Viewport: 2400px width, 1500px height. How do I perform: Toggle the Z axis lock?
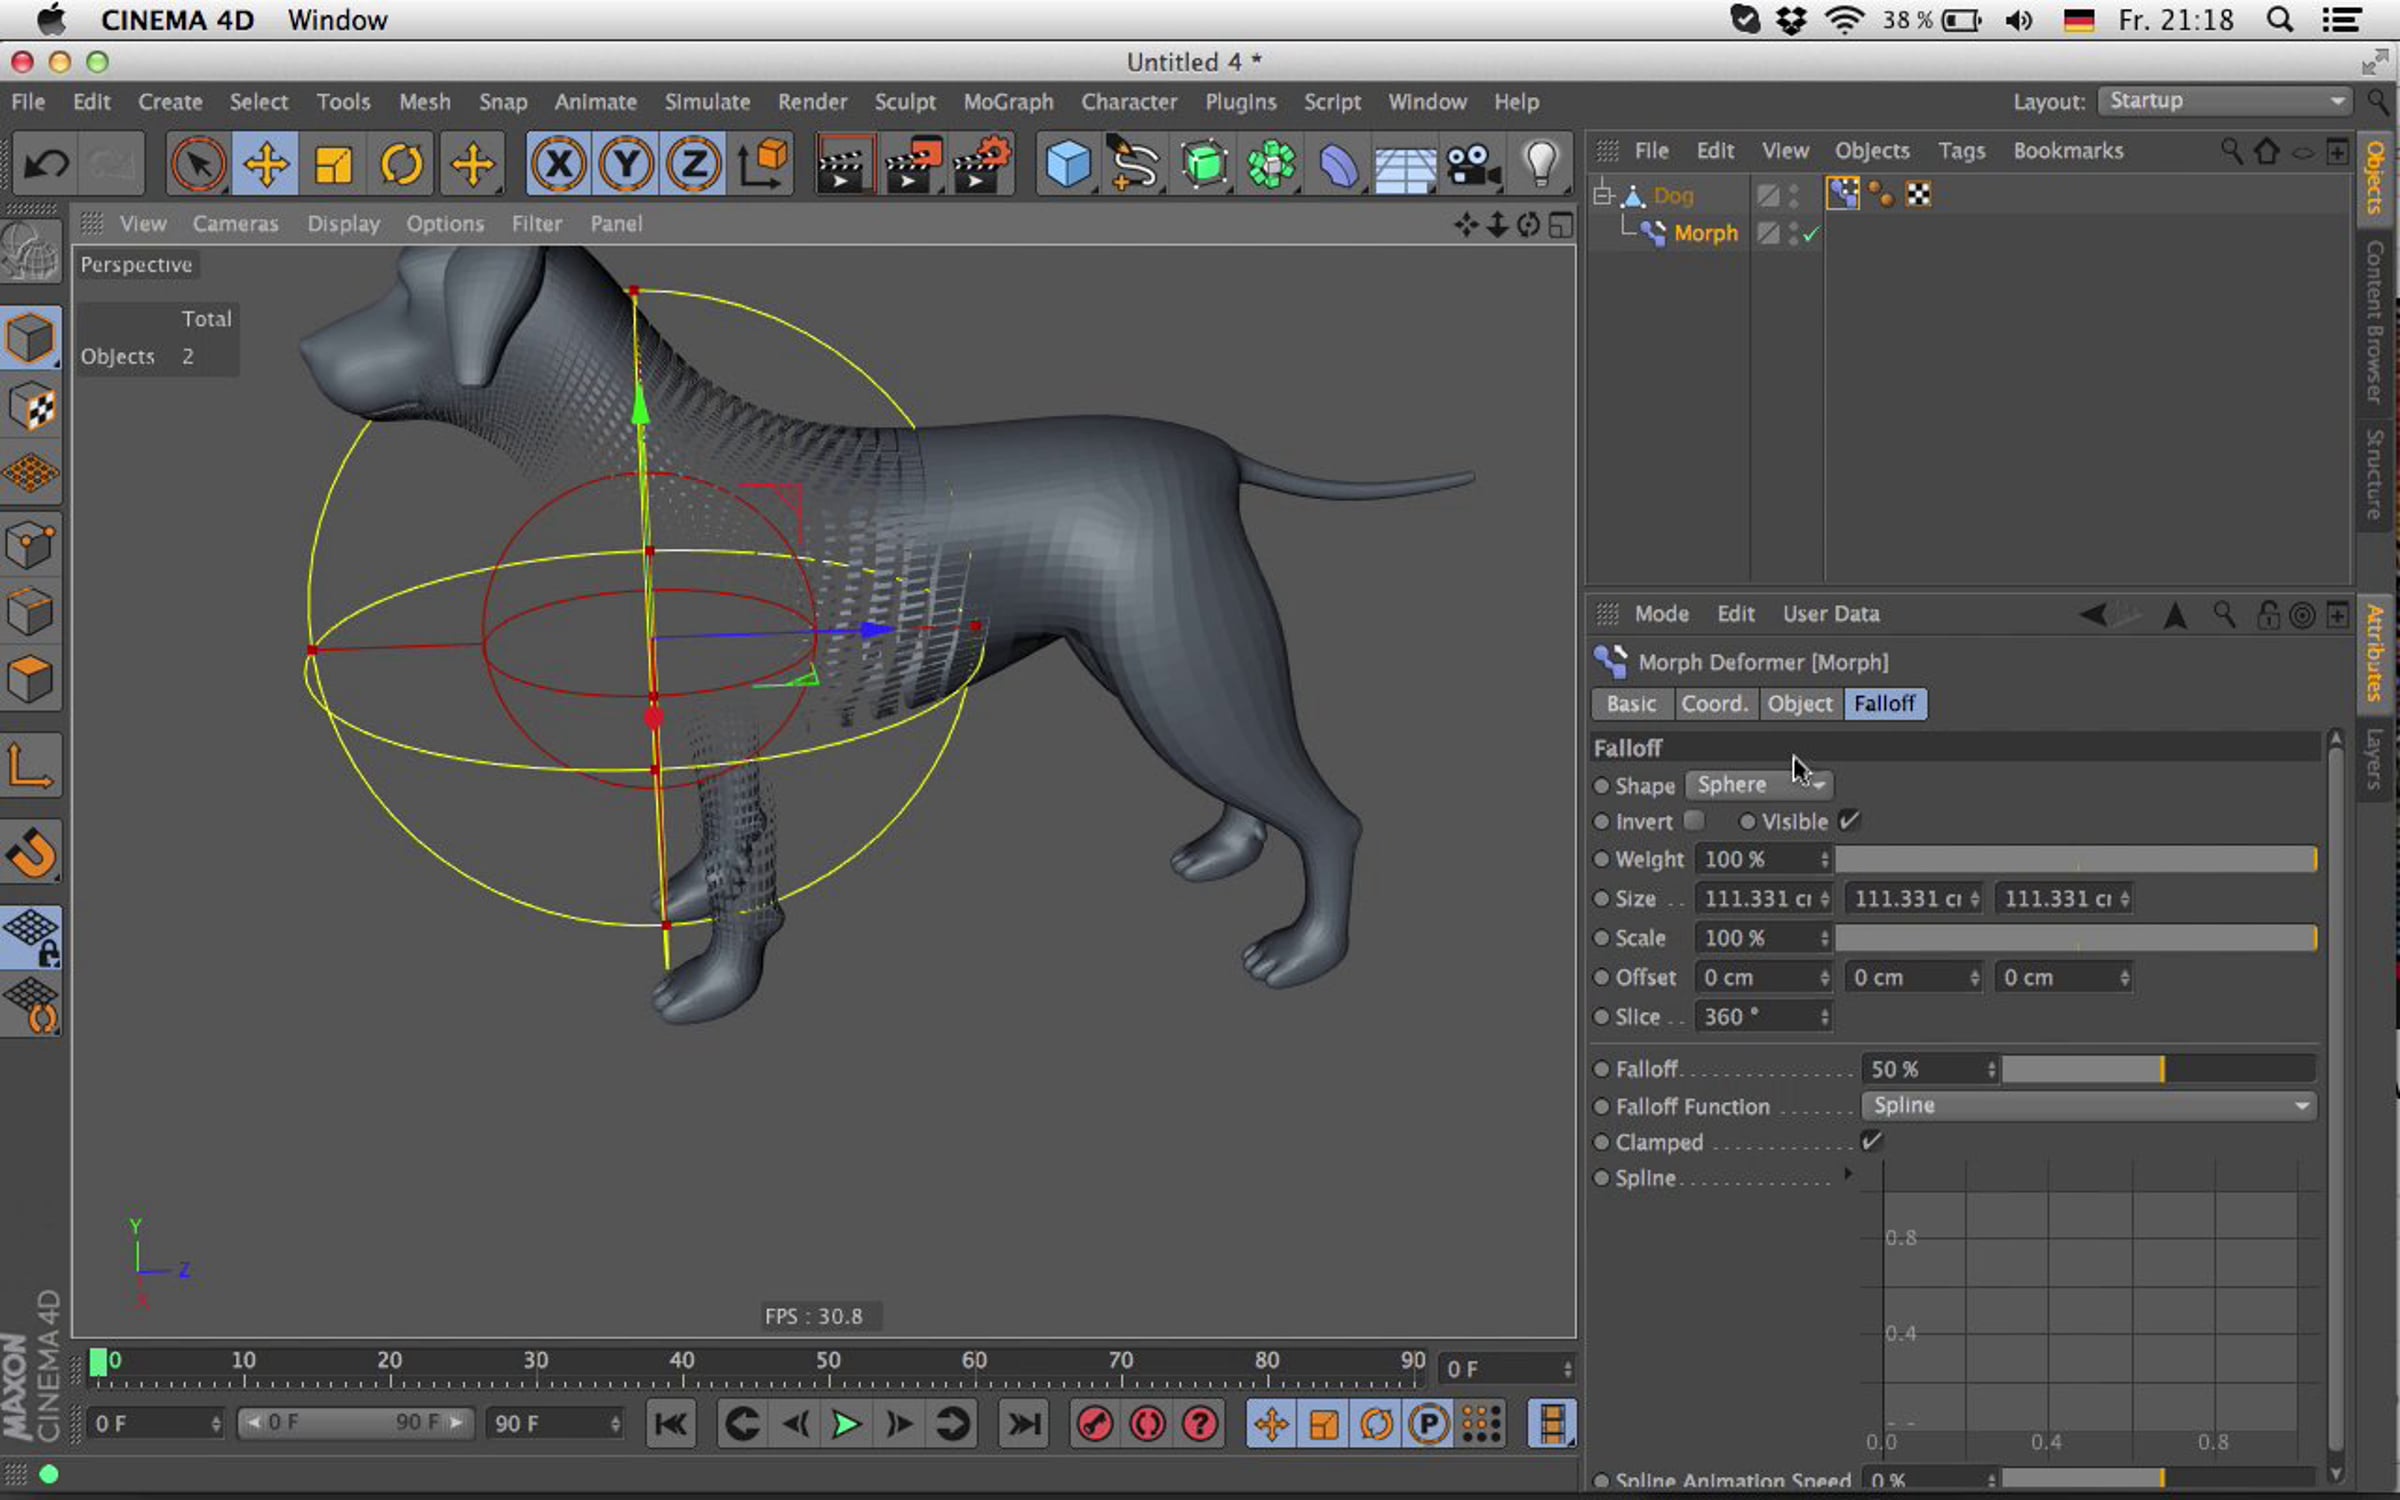(x=694, y=163)
